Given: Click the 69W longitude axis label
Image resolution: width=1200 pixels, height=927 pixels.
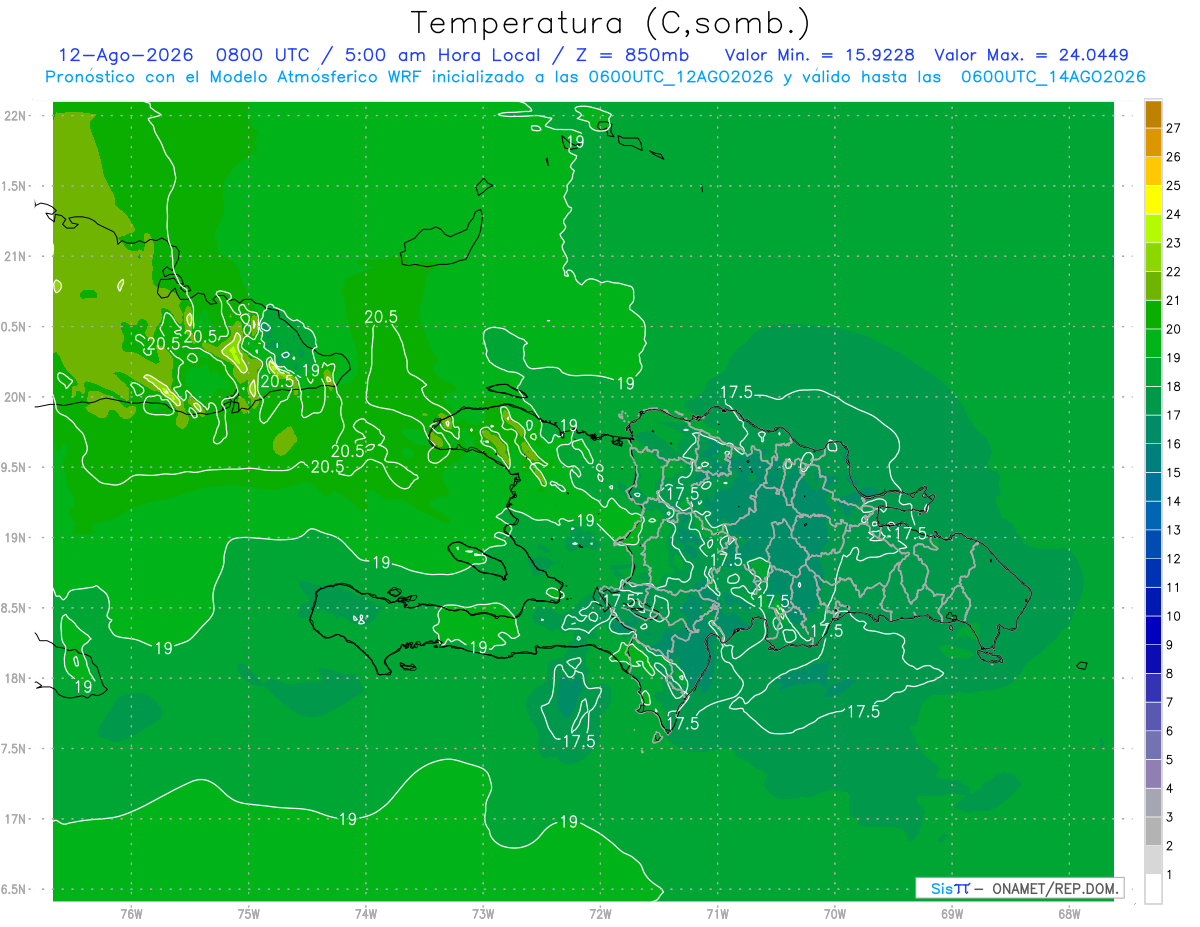Looking at the screenshot, I should 952,913.
